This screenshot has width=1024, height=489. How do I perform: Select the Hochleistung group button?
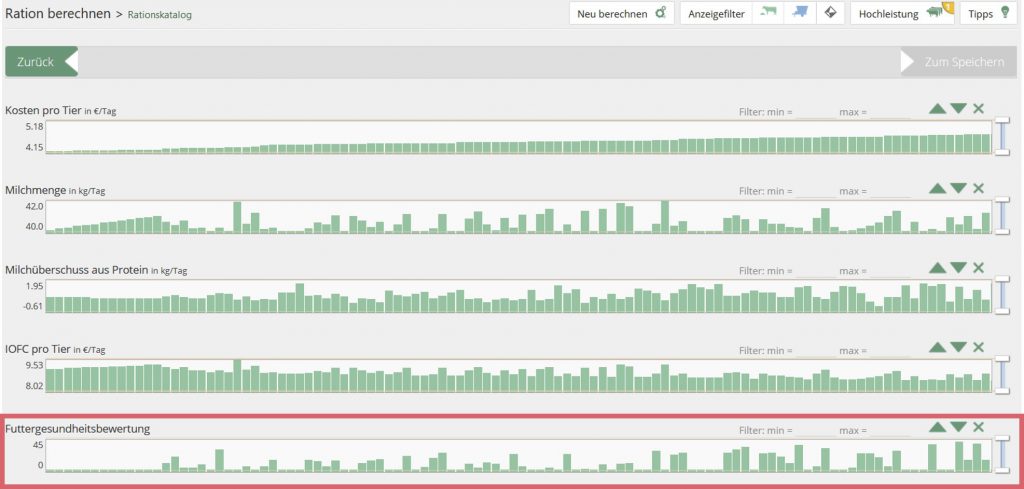pos(902,13)
